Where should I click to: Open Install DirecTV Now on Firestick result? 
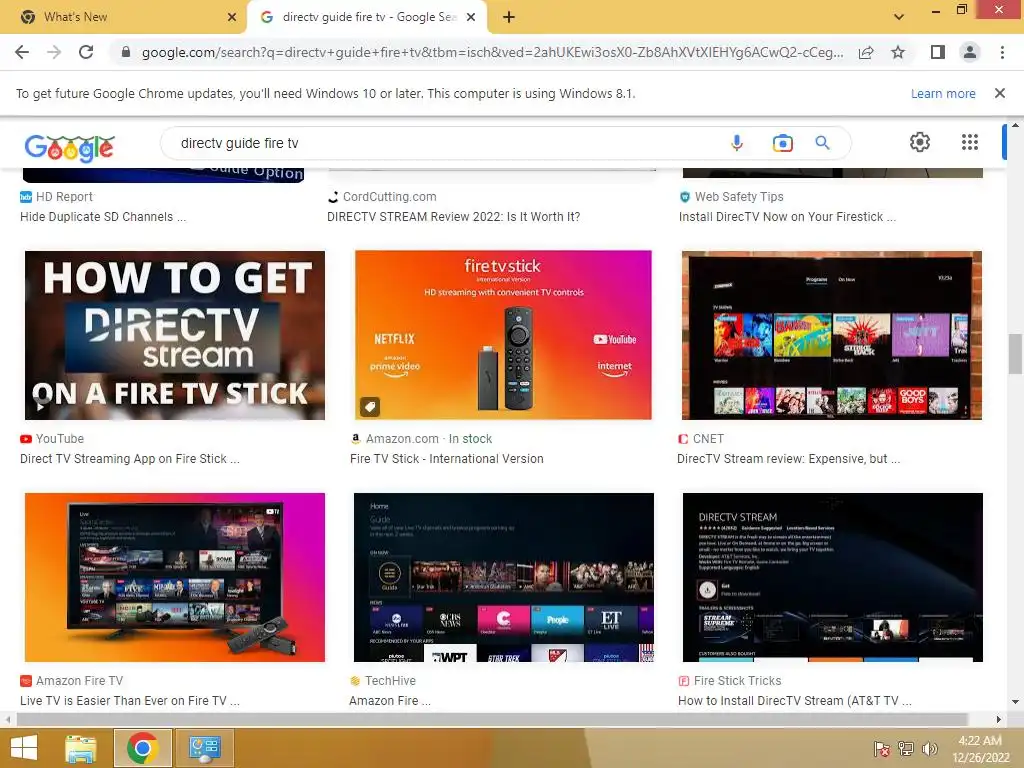click(787, 217)
